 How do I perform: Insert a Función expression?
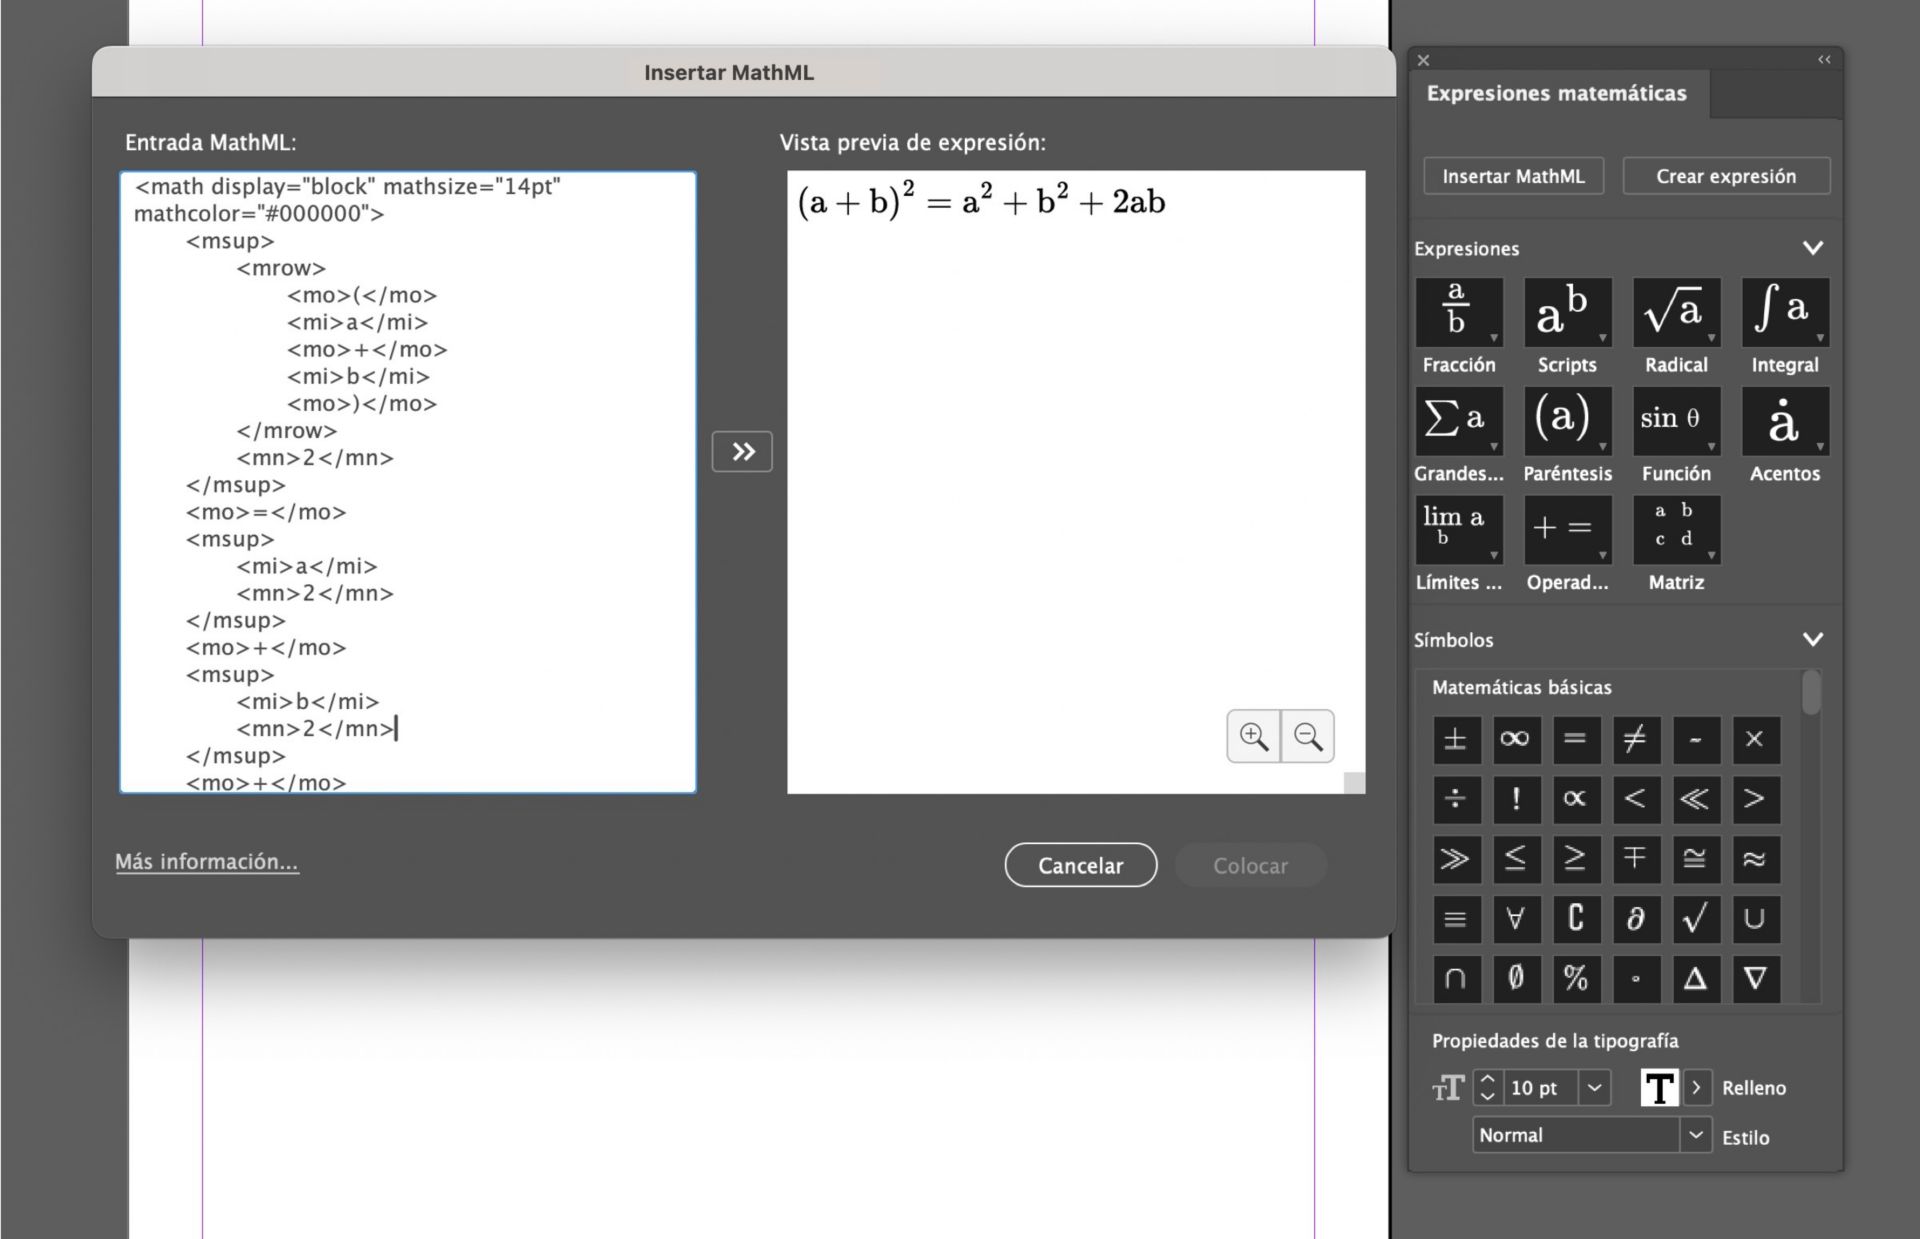[1675, 421]
